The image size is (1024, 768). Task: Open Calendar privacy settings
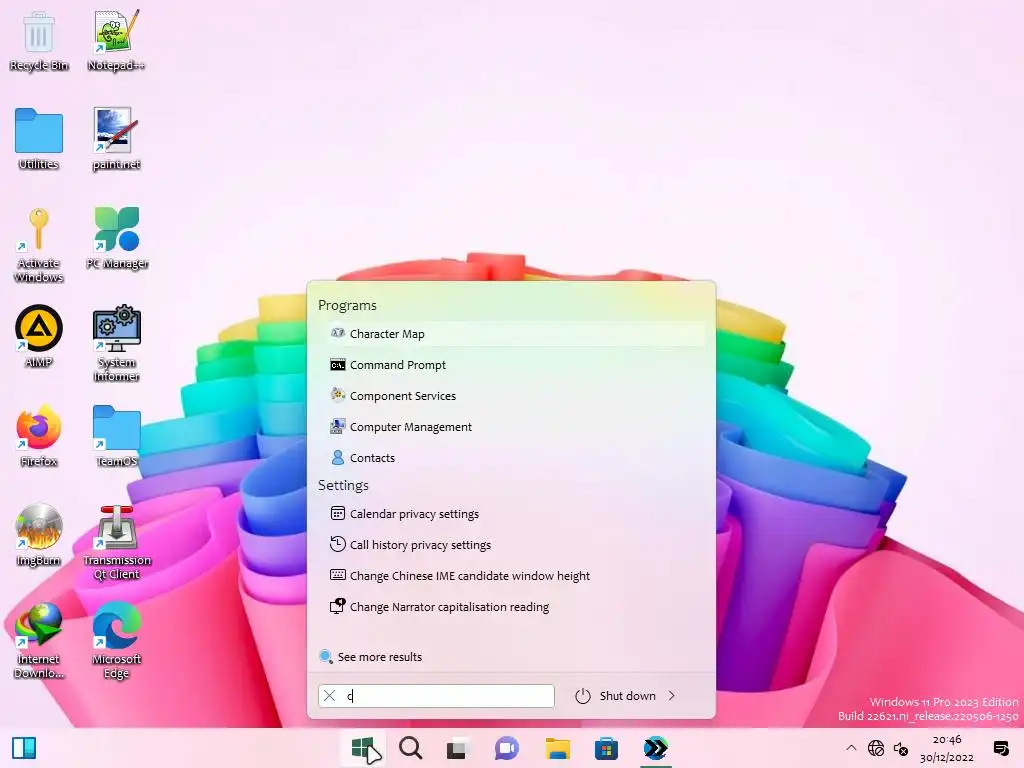pos(516,514)
